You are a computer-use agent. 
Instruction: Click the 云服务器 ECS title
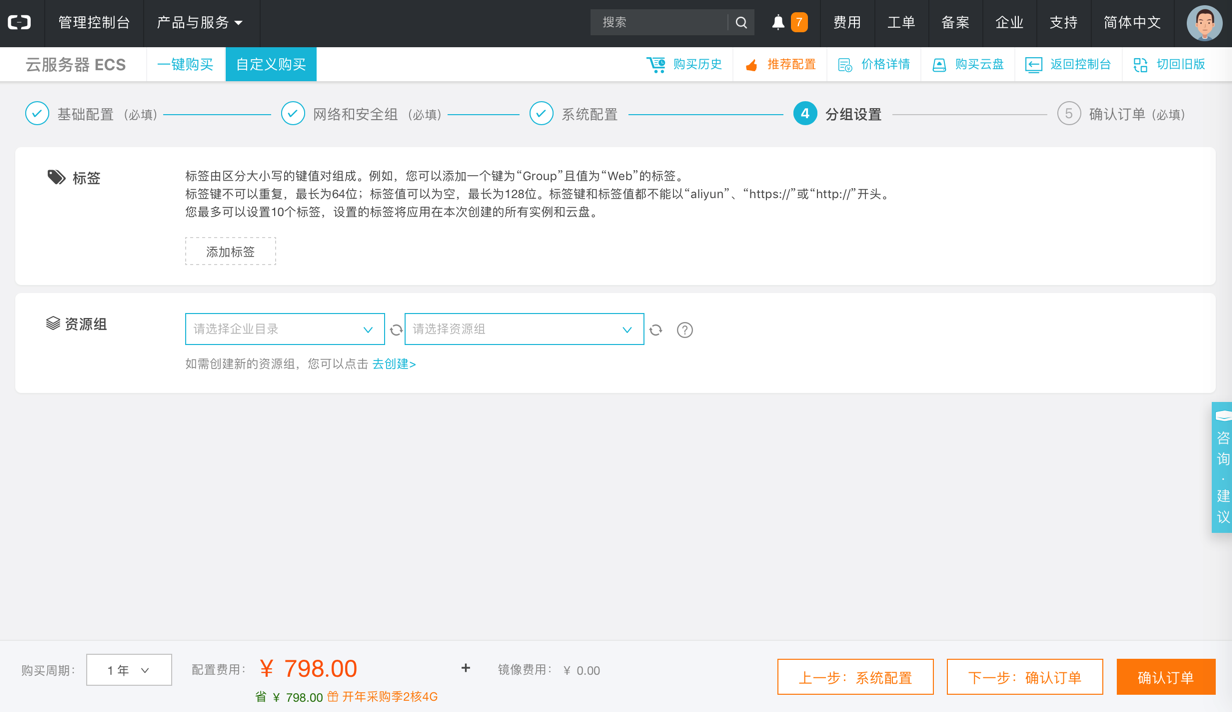[76, 65]
